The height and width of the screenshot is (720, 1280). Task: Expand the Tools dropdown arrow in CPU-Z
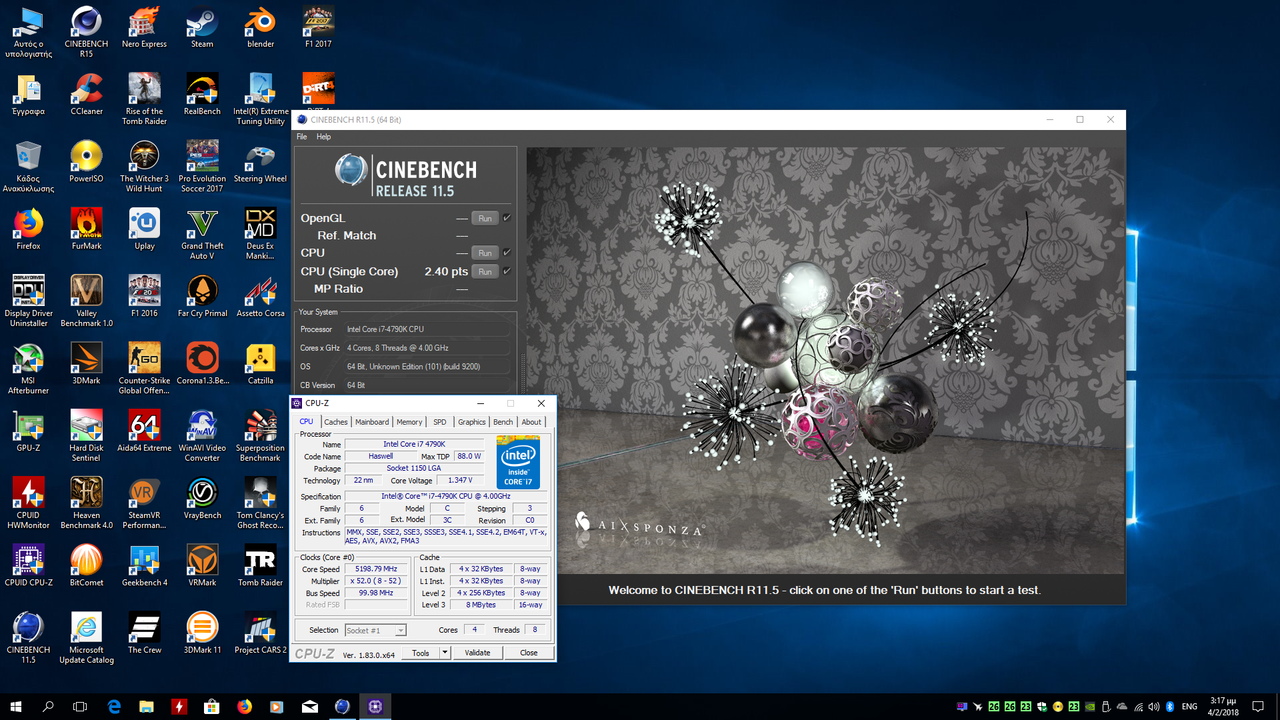click(444, 653)
